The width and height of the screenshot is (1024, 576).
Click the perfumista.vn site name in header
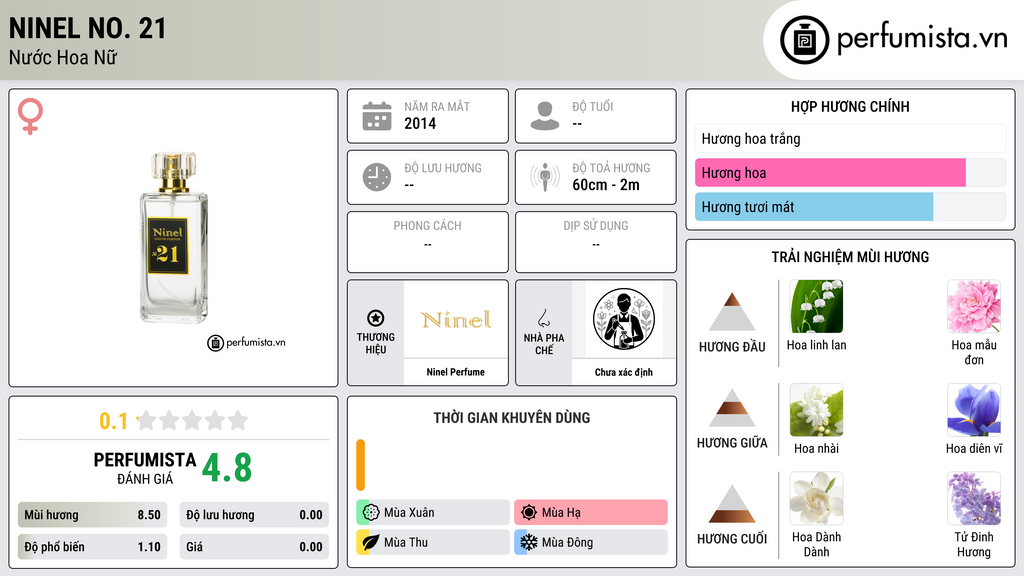coord(922,38)
